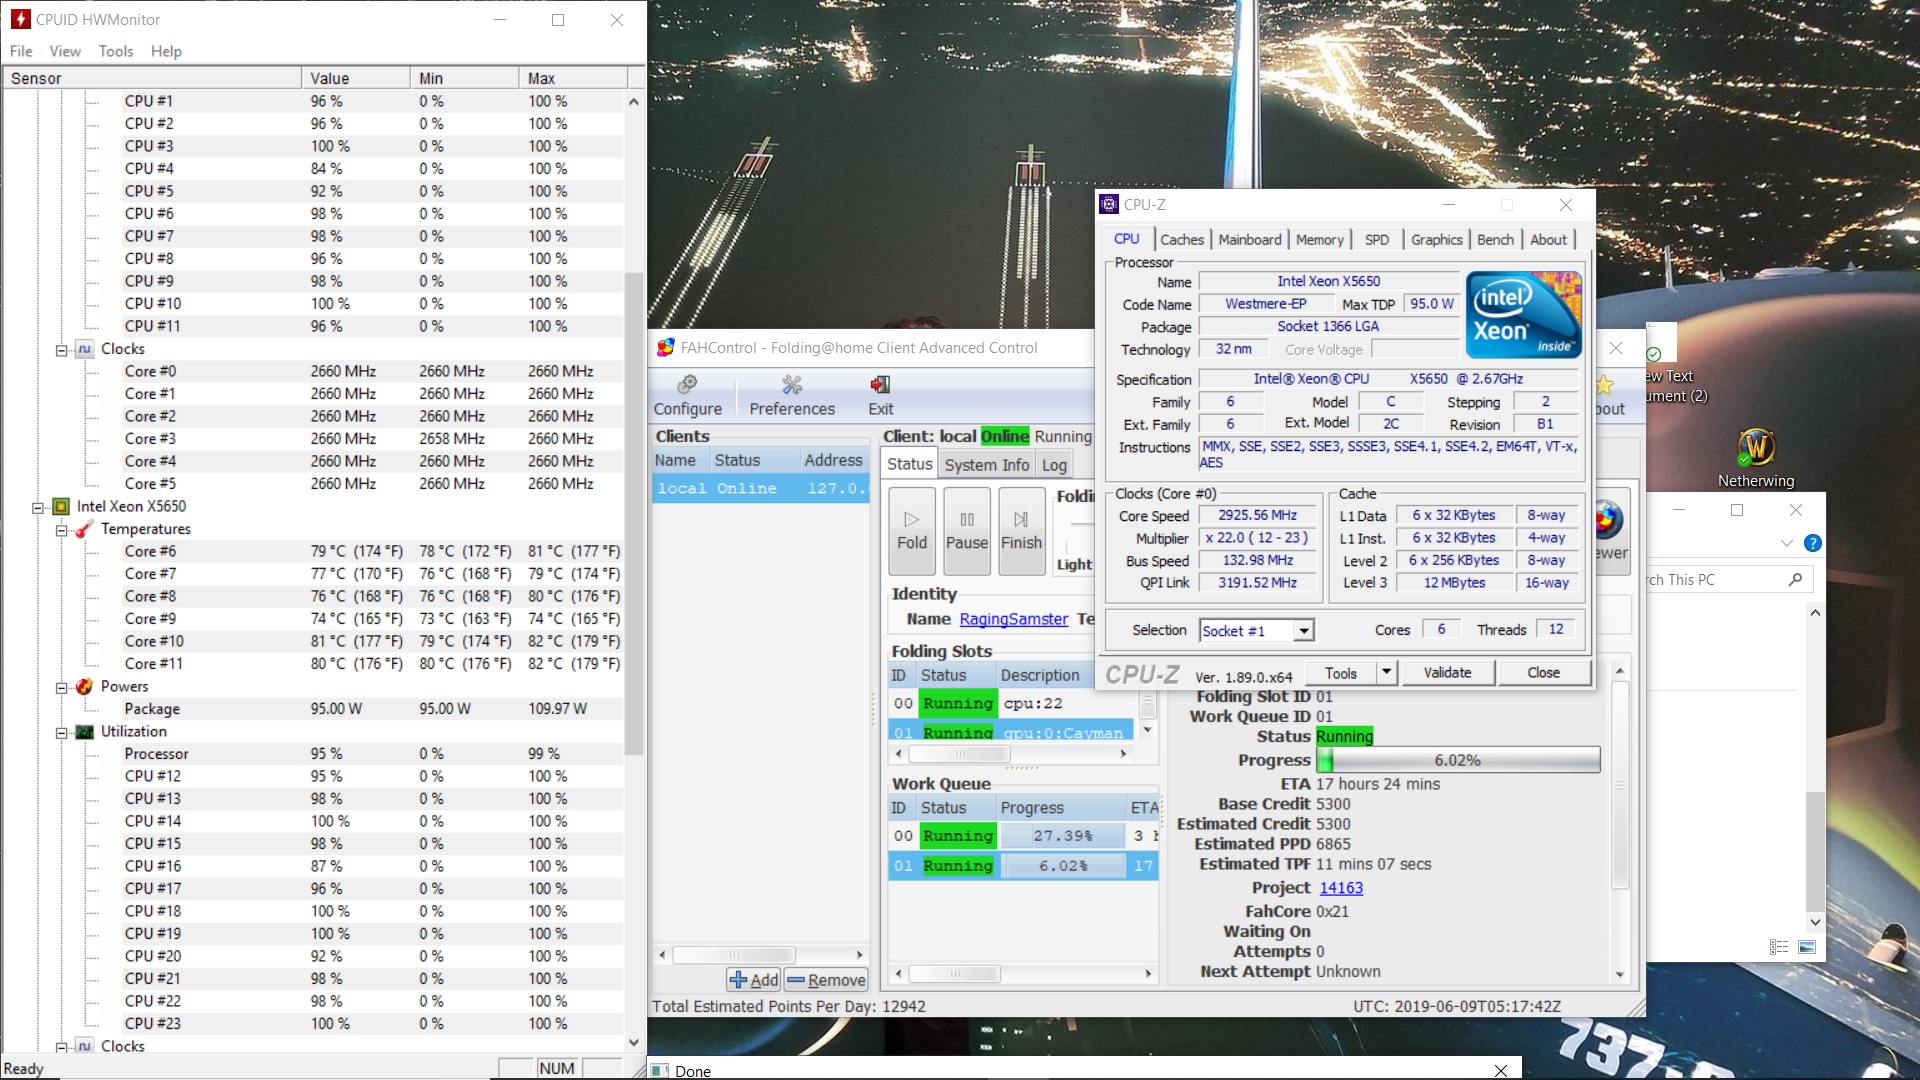The height and width of the screenshot is (1080, 1920).
Task: Click the work unit progress bar at 6.02%
Action: click(1458, 761)
